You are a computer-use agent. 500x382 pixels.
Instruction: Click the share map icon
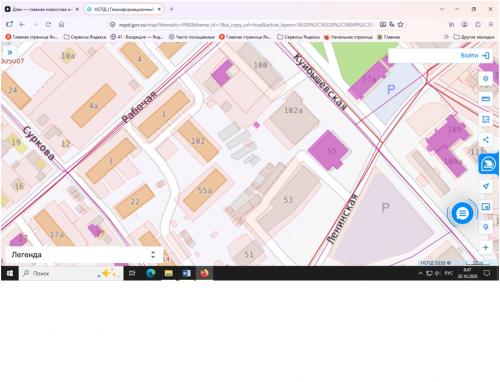click(x=486, y=140)
